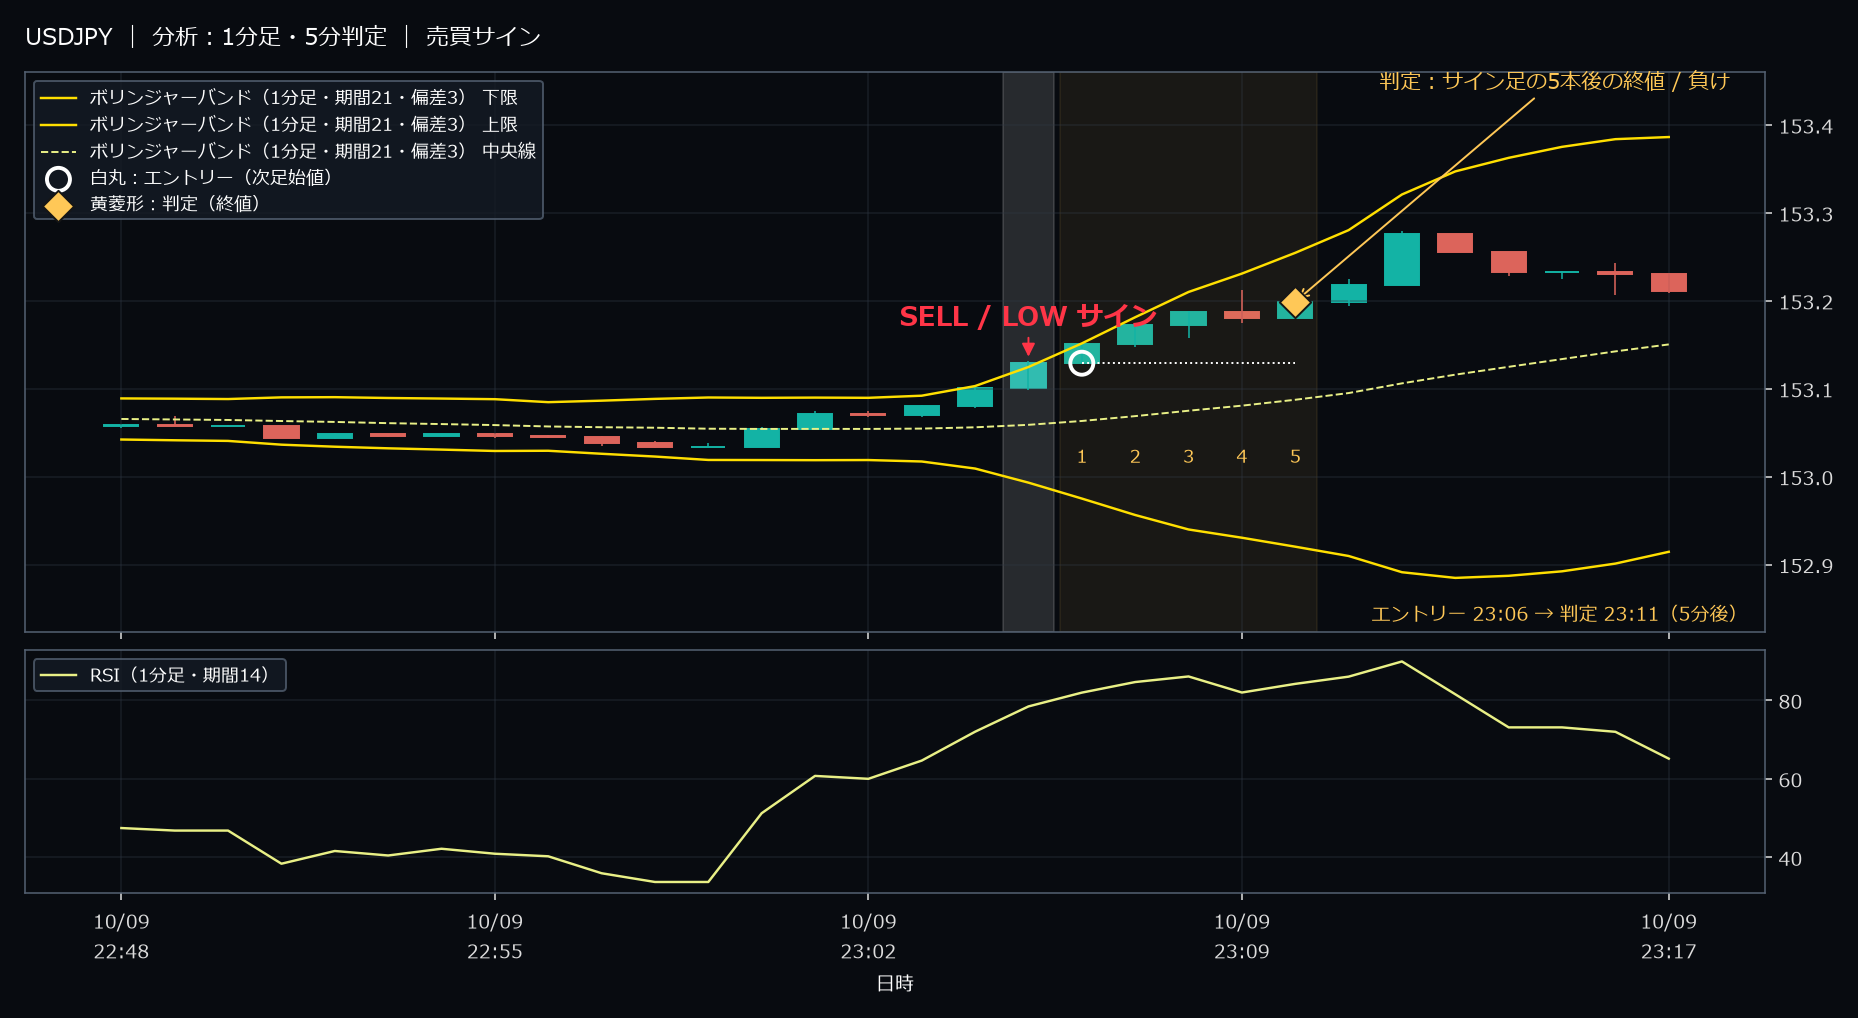This screenshot has height=1018, width=1858.
Task: Click the yellow diamond icon in the legend
Action: pyautogui.click(x=59, y=205)
